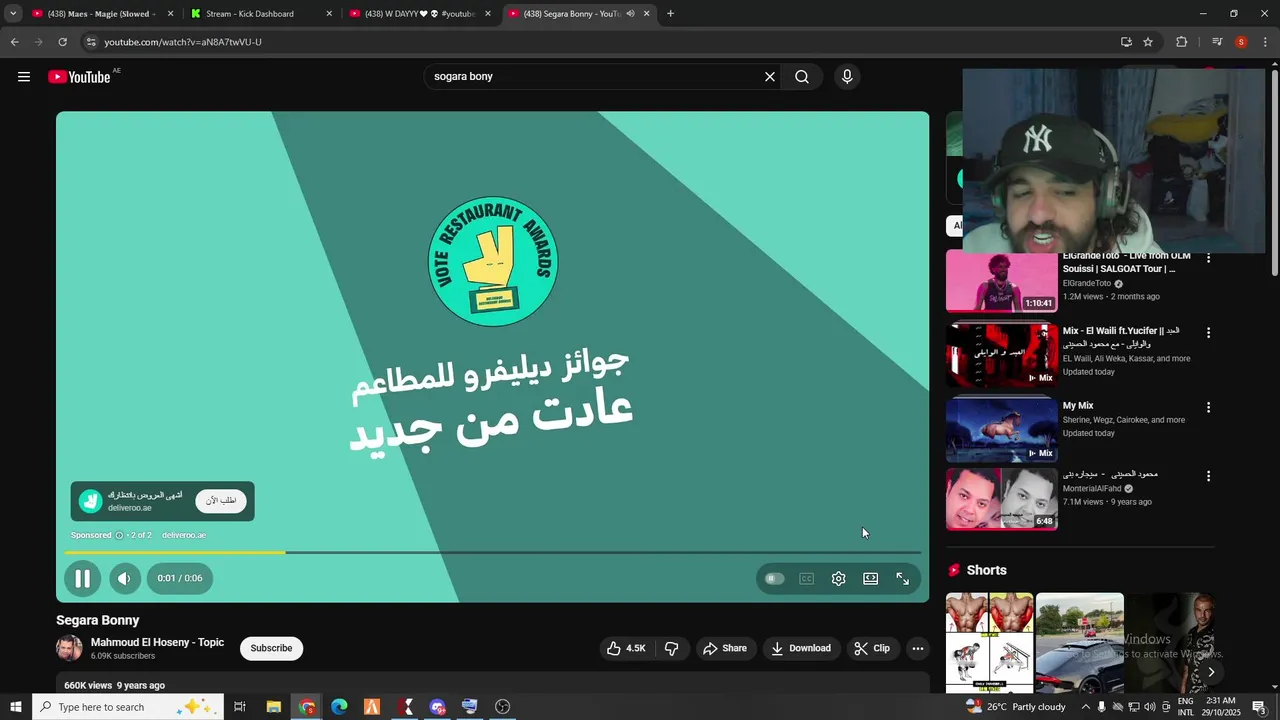
Task: Seek on the video progress bar
Action: (x=492, y=552)
